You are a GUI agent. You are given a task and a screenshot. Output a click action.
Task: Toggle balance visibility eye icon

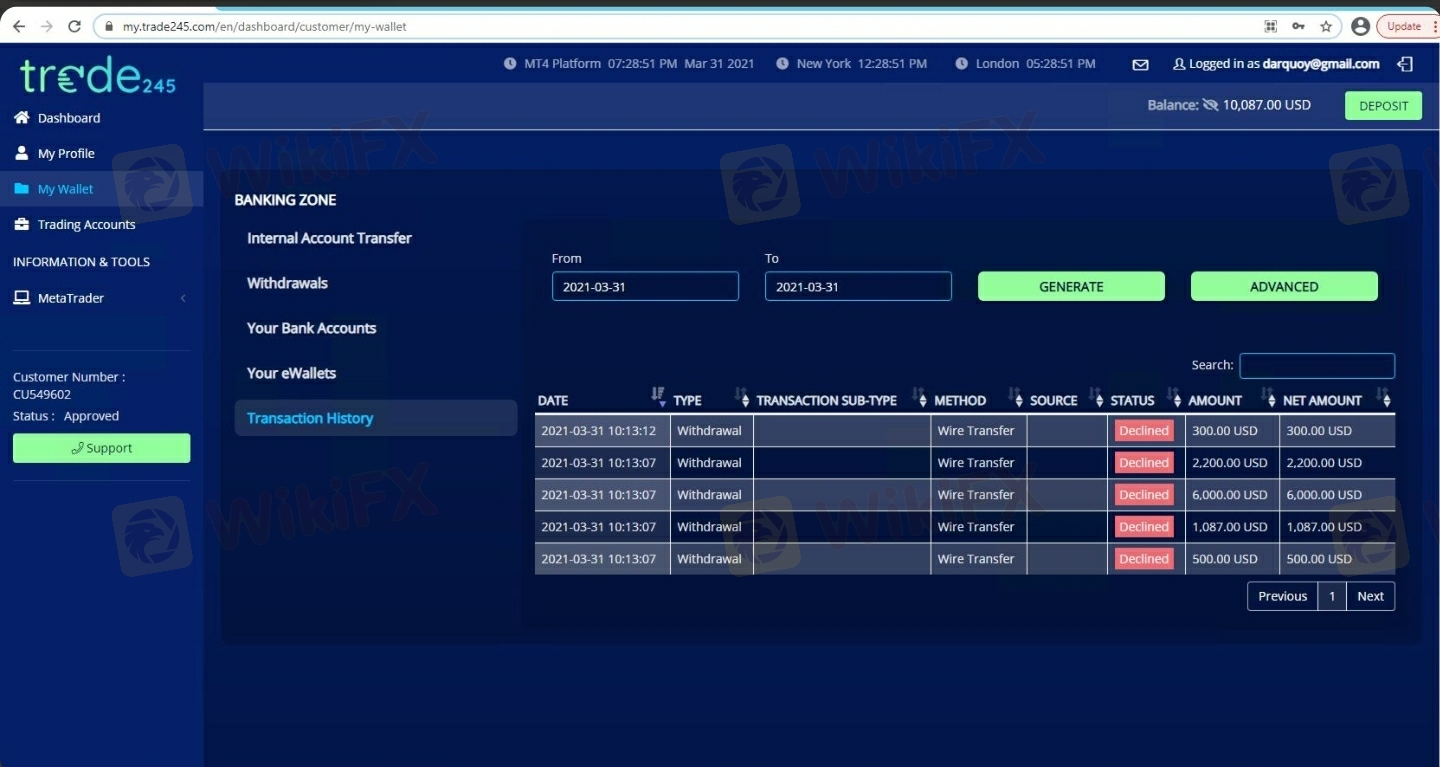tap(1210, 105)
